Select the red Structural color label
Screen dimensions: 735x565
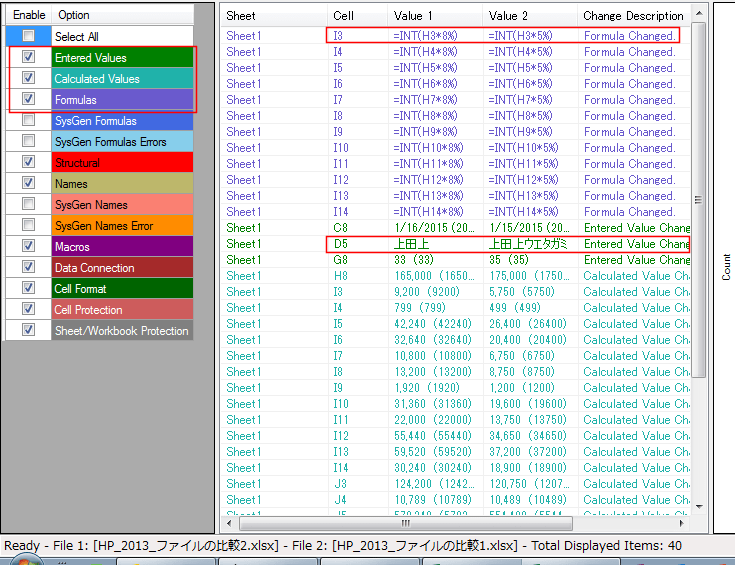(122, 163)
